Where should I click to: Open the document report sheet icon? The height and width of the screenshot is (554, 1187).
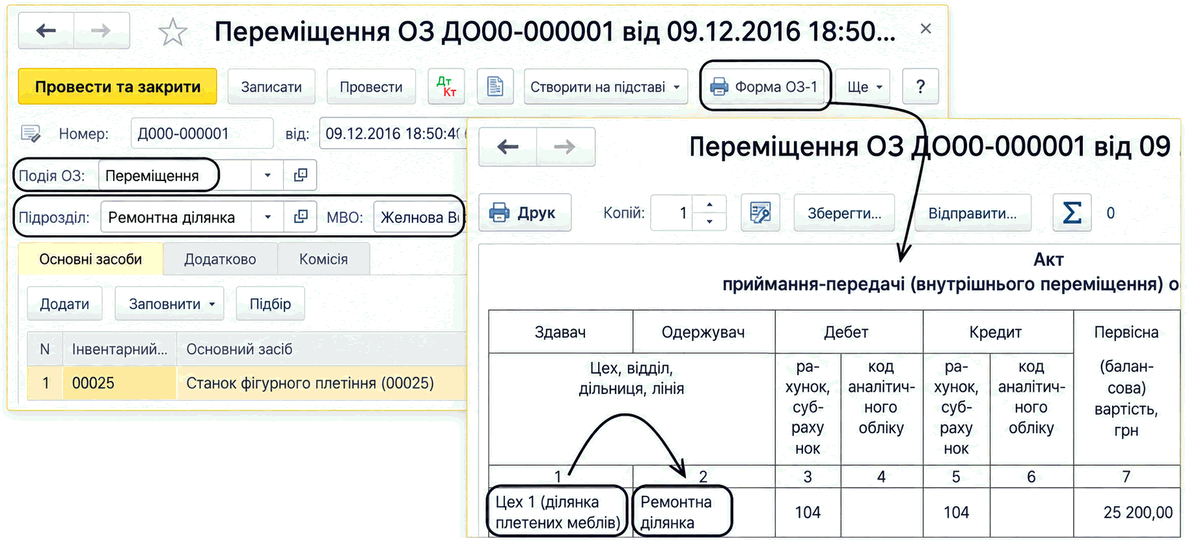(x=495, y=86)
